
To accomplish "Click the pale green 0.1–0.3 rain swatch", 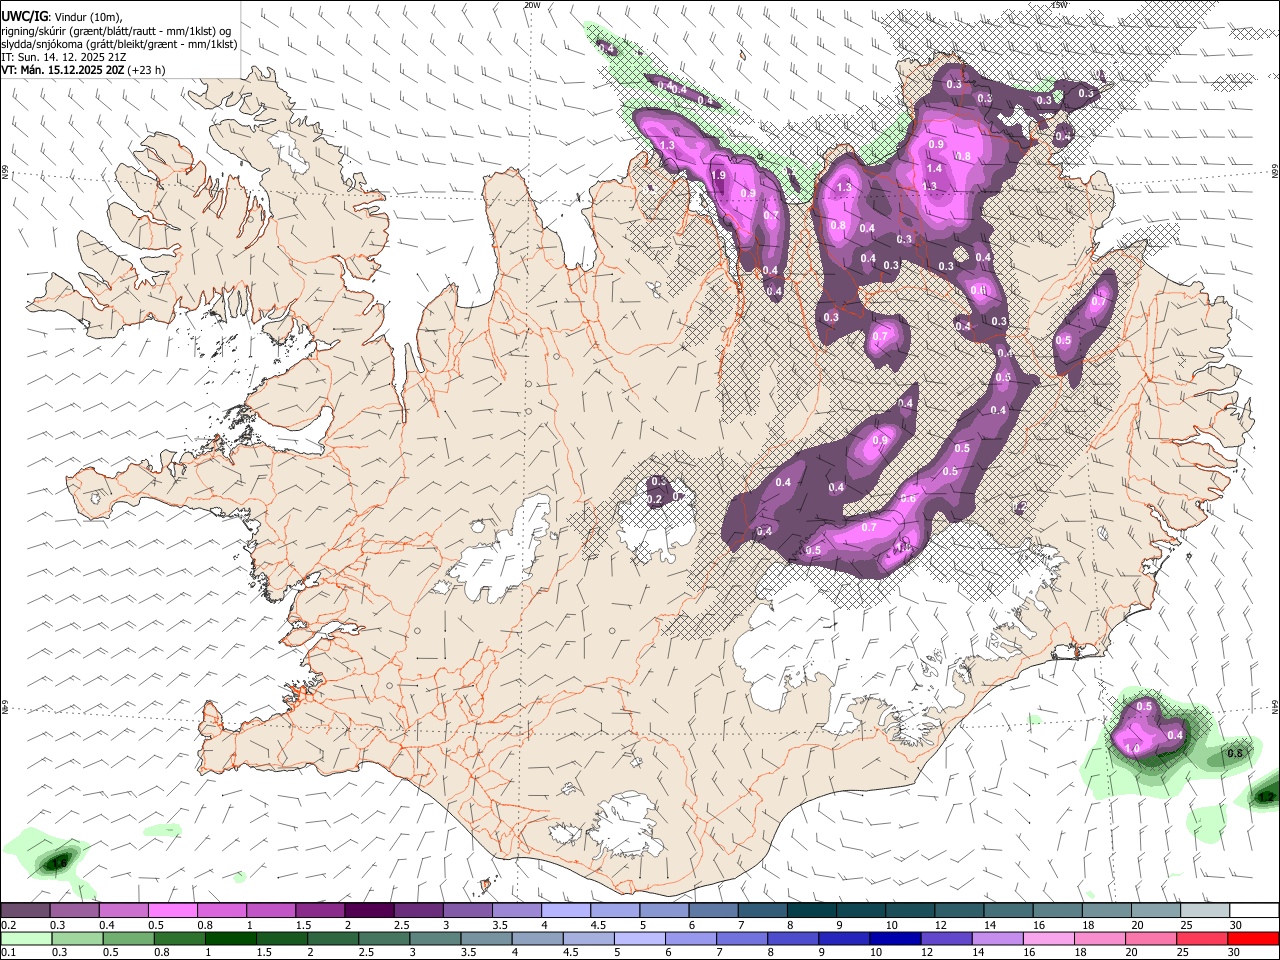I will (26, 939).
